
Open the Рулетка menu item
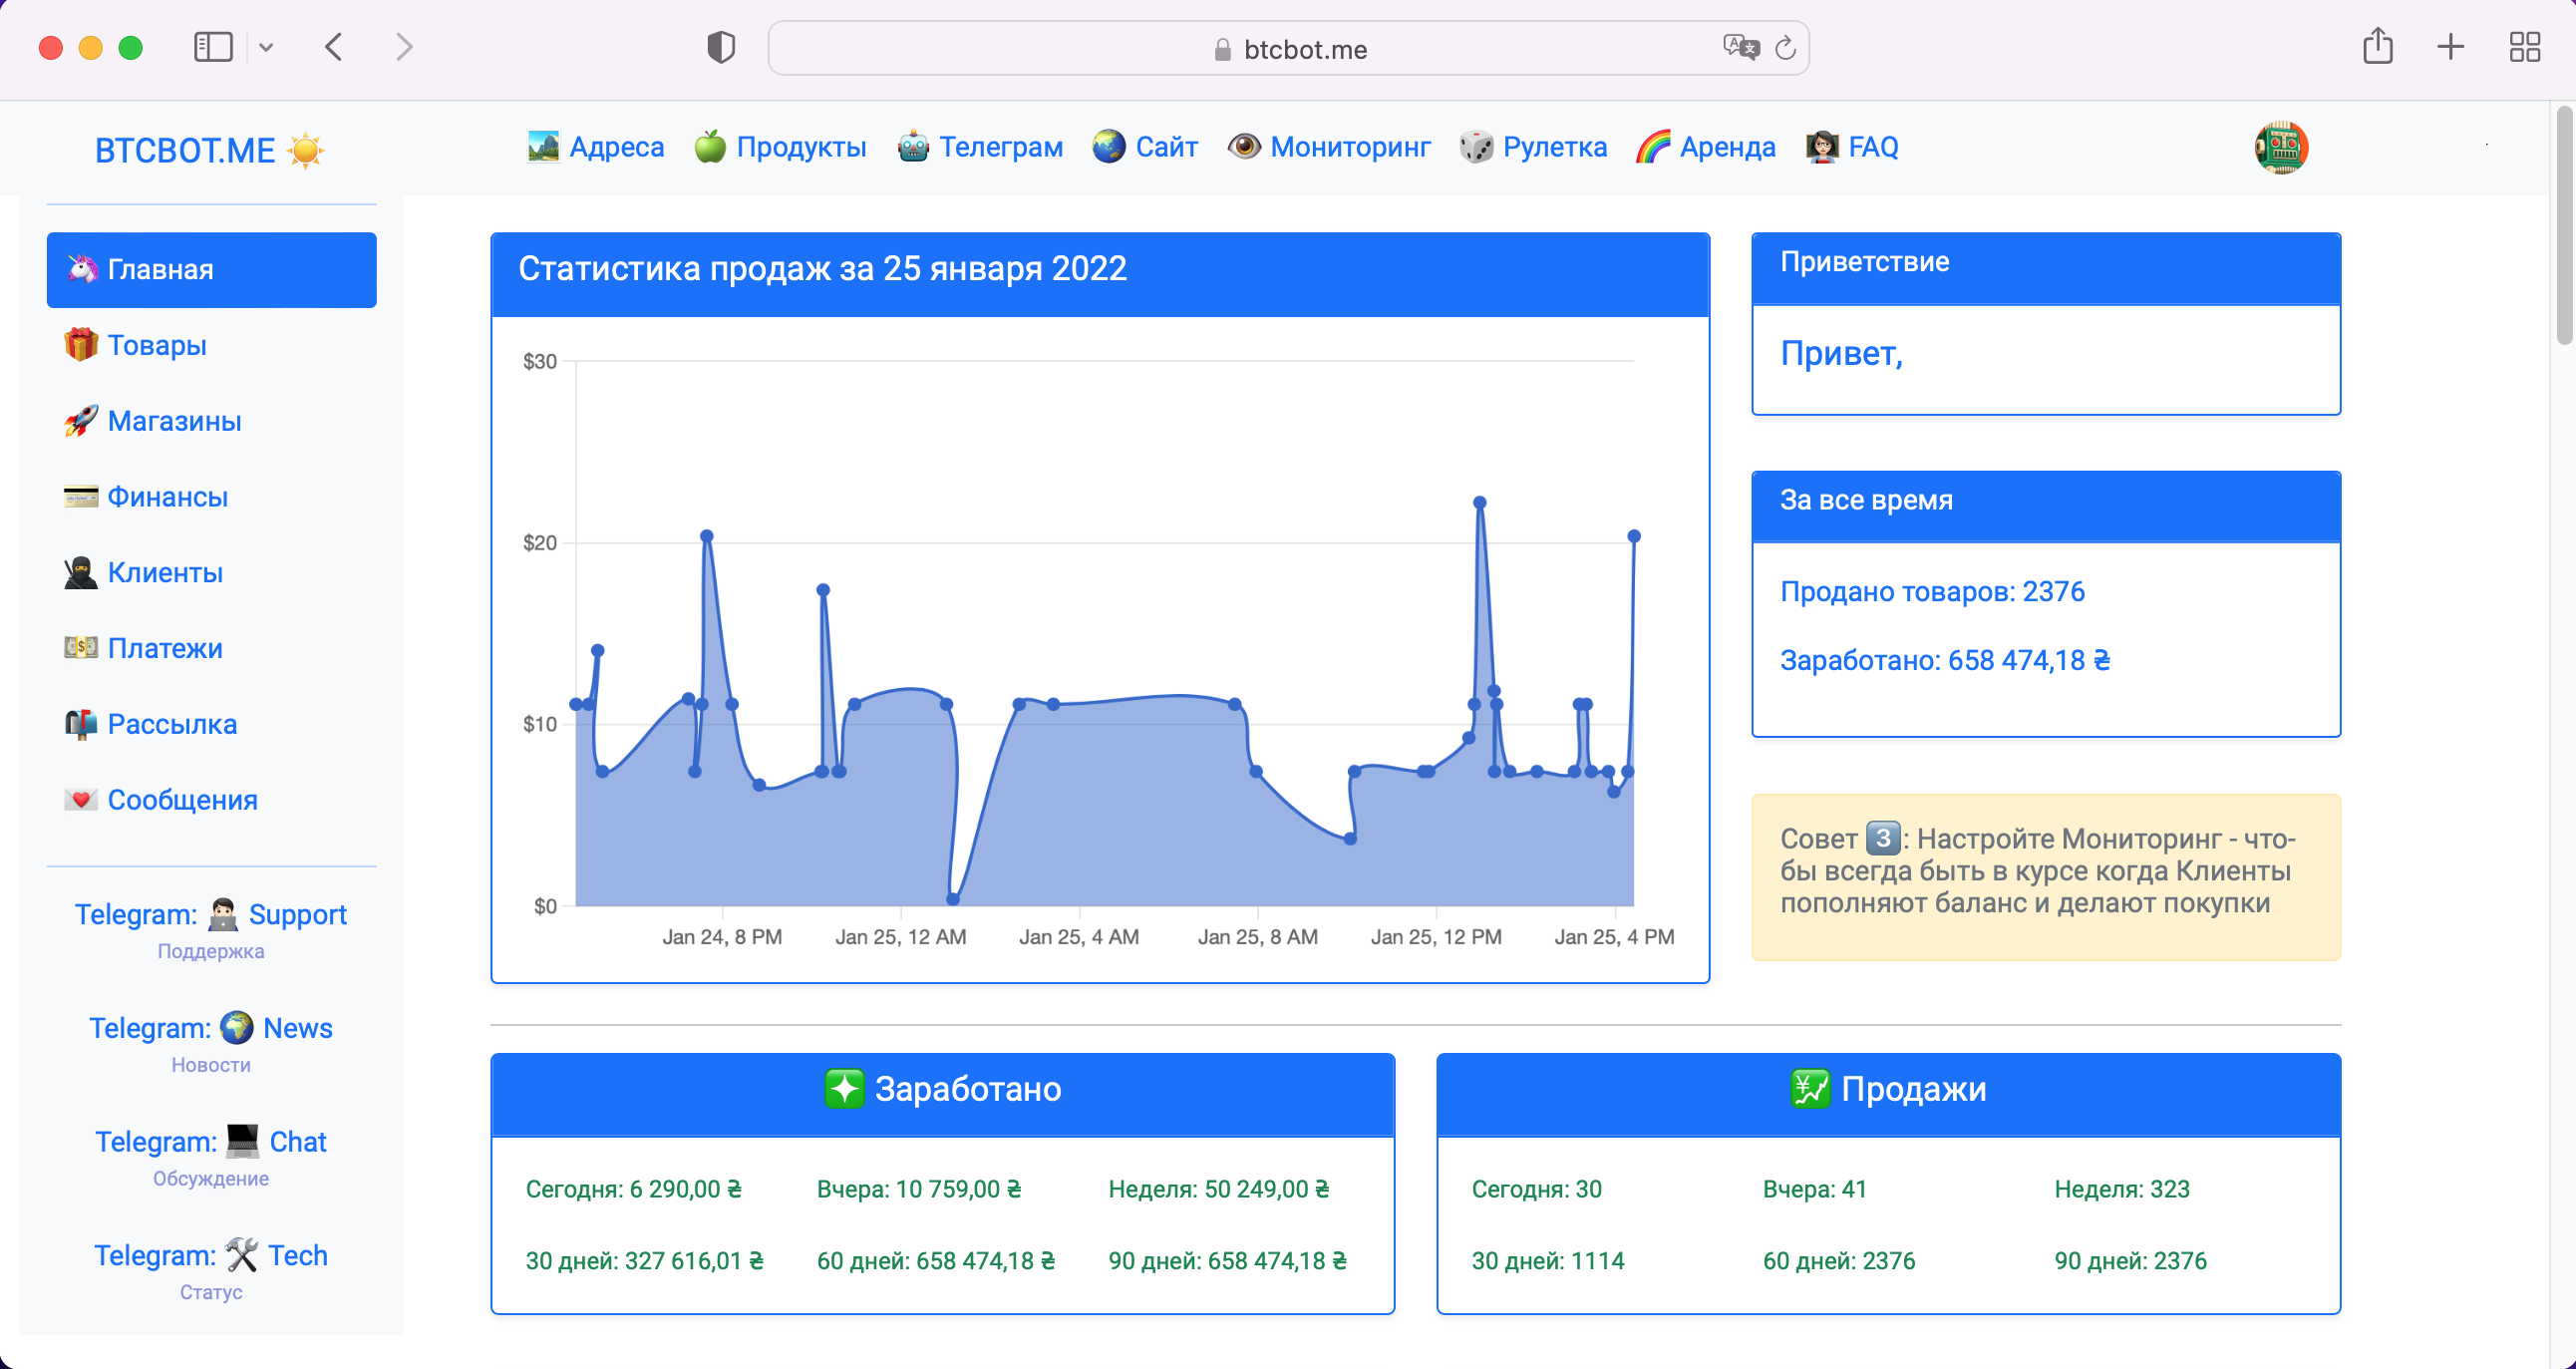[1533, 147]
